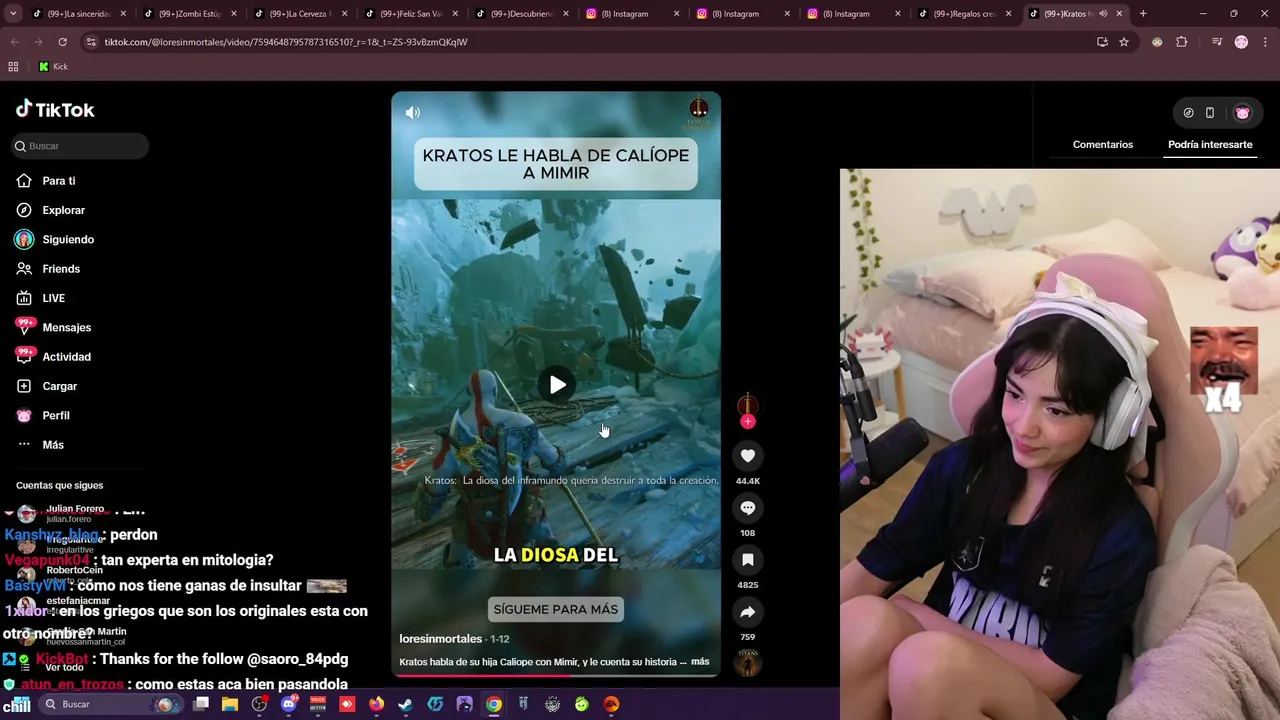Click the Windows taskbar Buscar box
The image size is (1280, 720).
click(x=109, y=704)
